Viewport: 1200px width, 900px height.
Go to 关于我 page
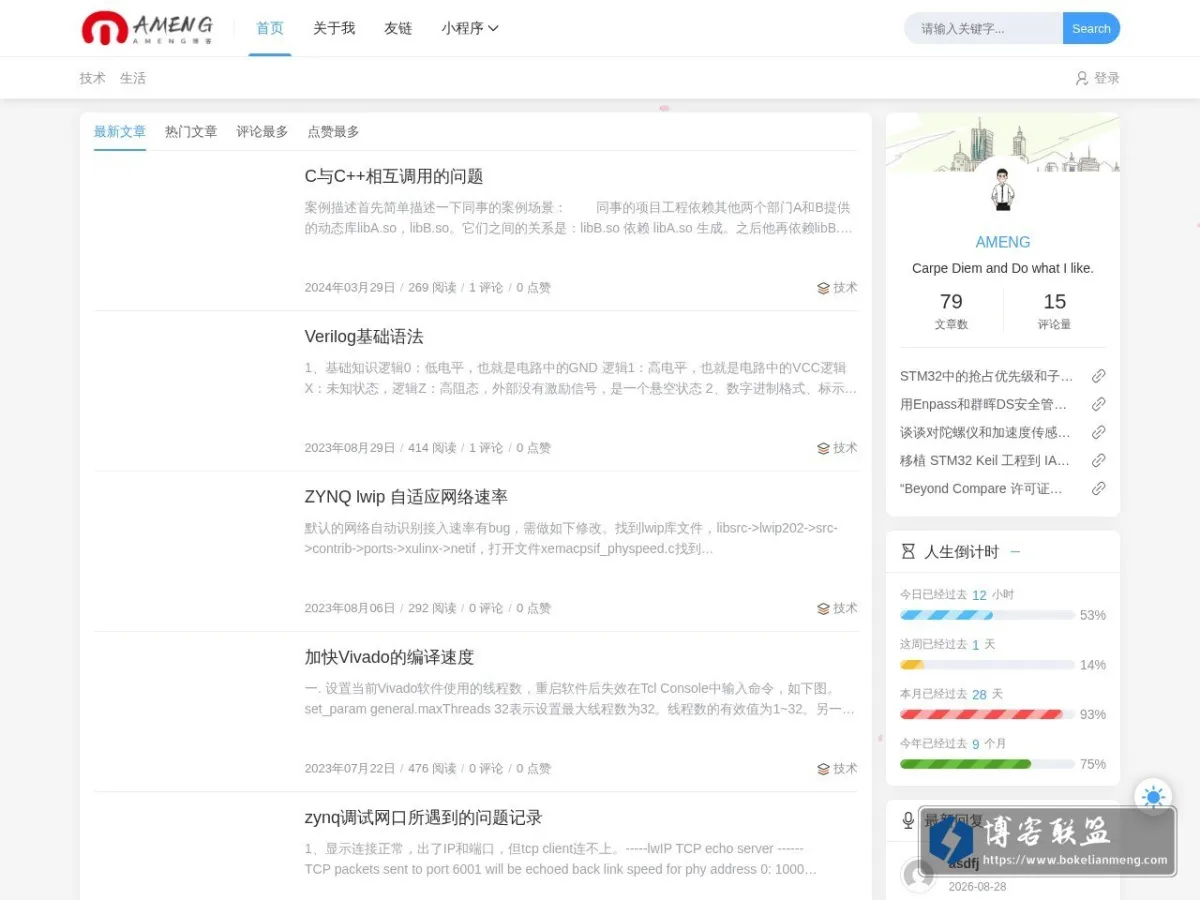click(334, 28)
